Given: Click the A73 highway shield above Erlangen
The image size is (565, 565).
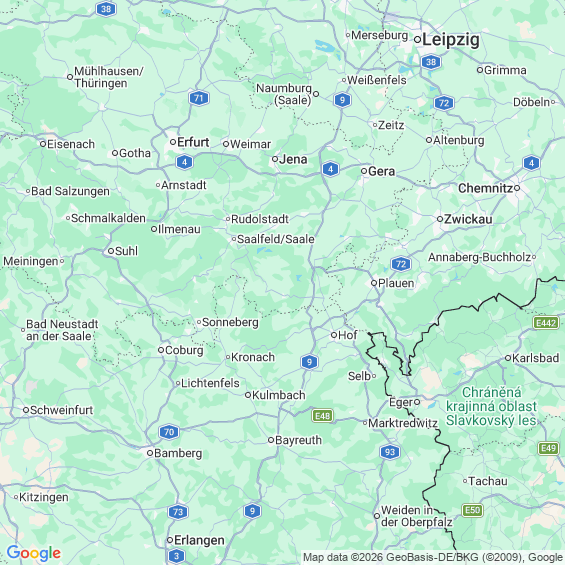Looking at the screenshot, I should coord(178,512).
